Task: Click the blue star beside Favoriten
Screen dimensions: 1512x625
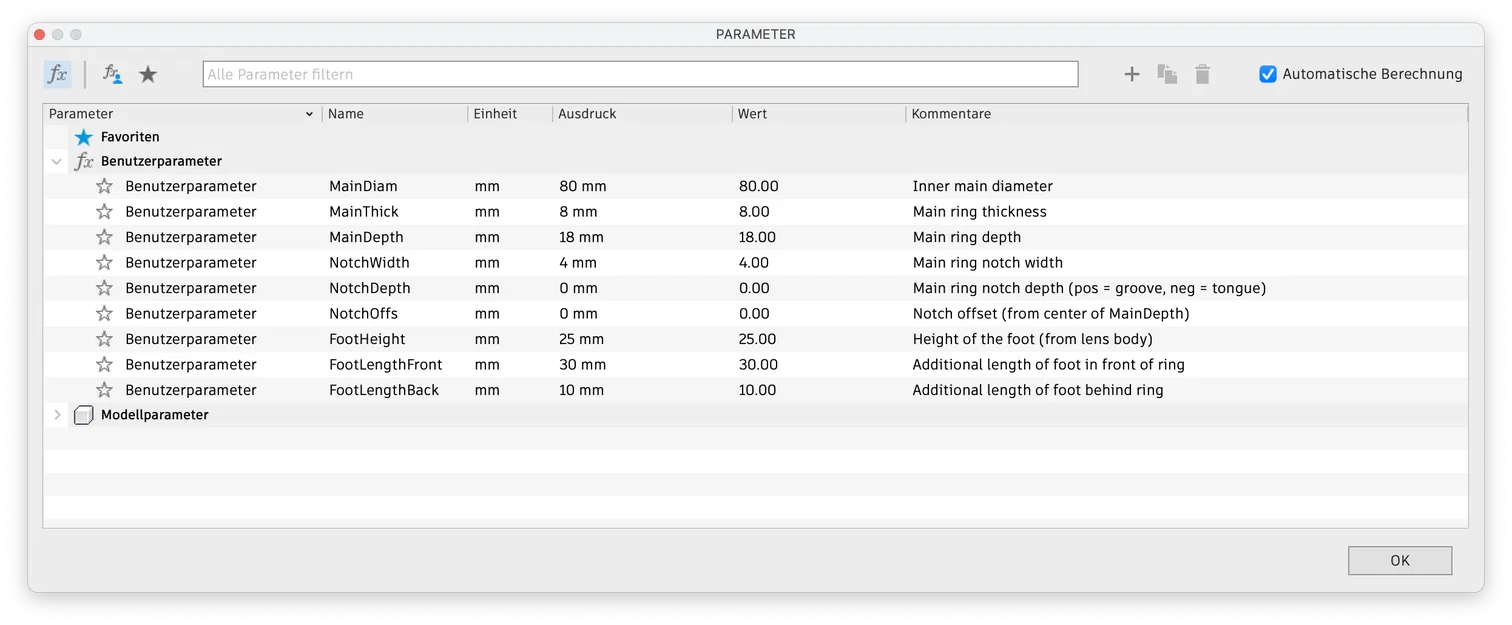Action: click(84, 137)
